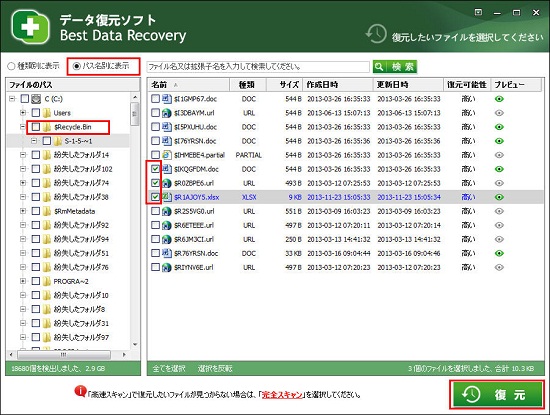Check the box for $R2S5VG0.url

click(155, 211)
